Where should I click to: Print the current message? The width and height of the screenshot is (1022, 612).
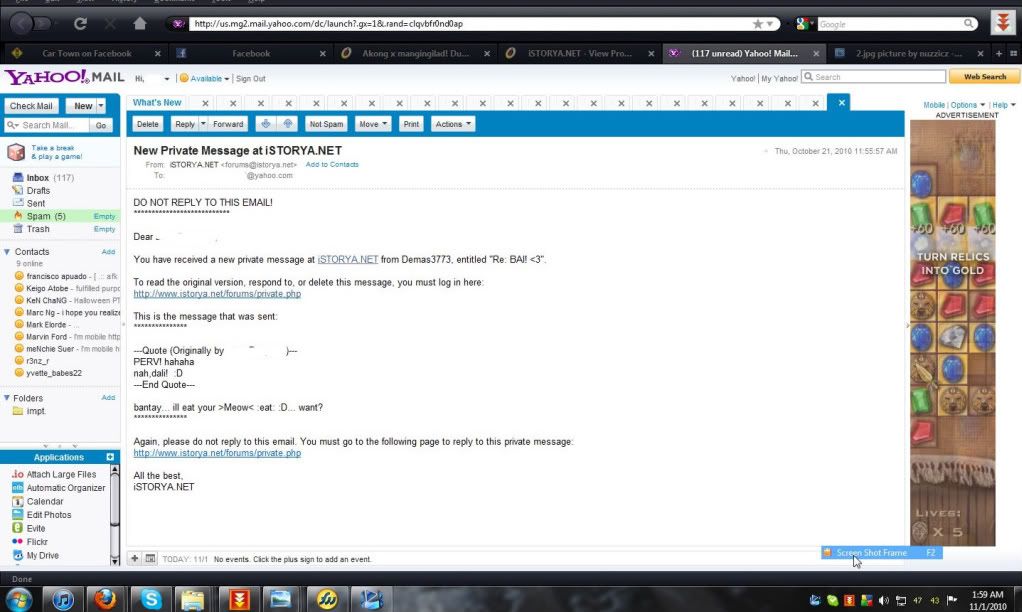pos(411,123)
